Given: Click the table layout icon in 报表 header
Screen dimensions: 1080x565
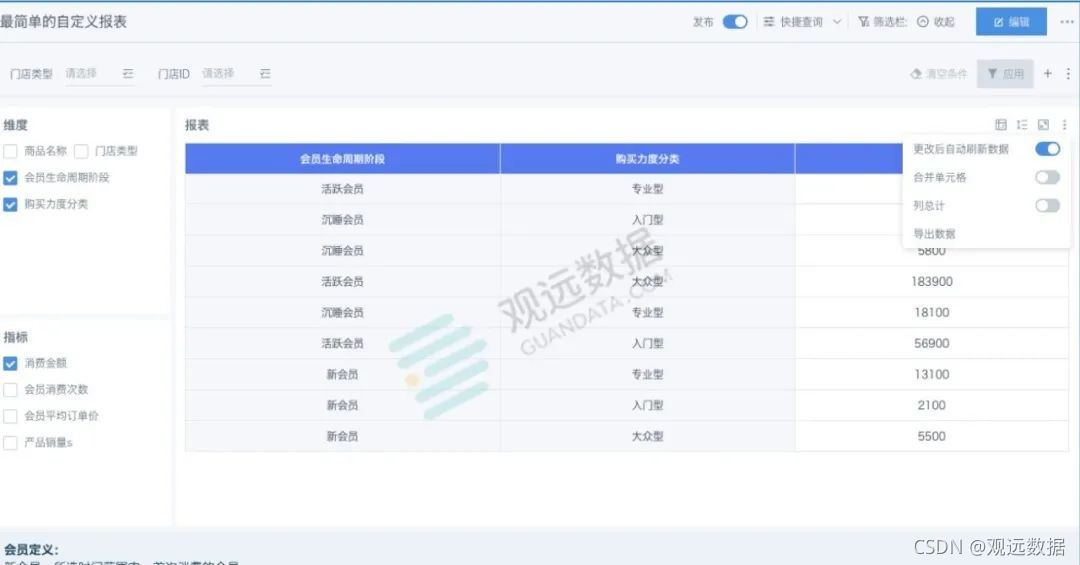Looking at the screenshot, I should click(x=1001, y=125).
